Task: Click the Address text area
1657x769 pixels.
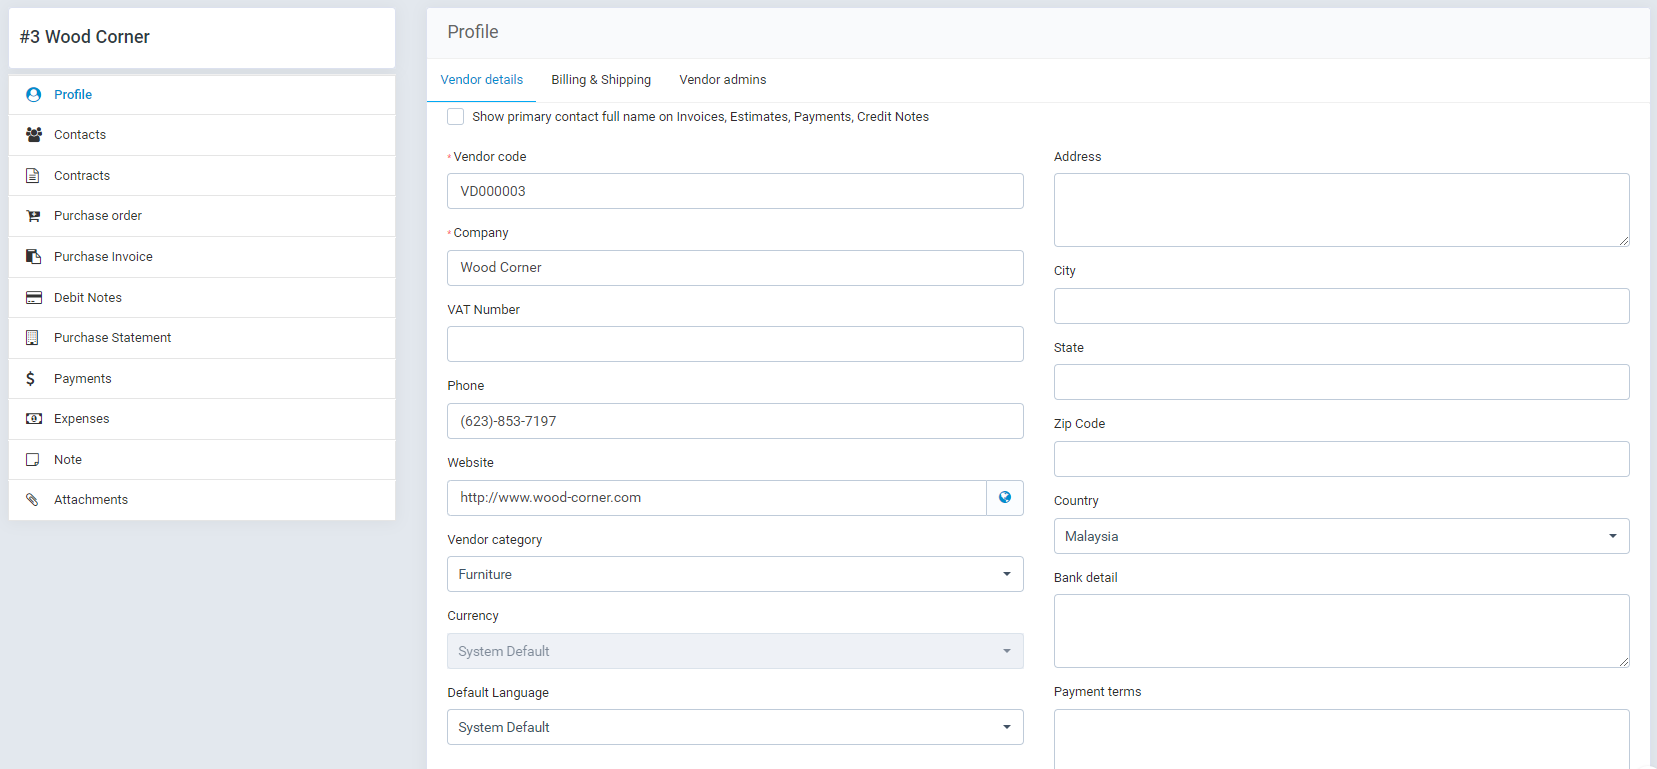Action: pos(1341,210)
